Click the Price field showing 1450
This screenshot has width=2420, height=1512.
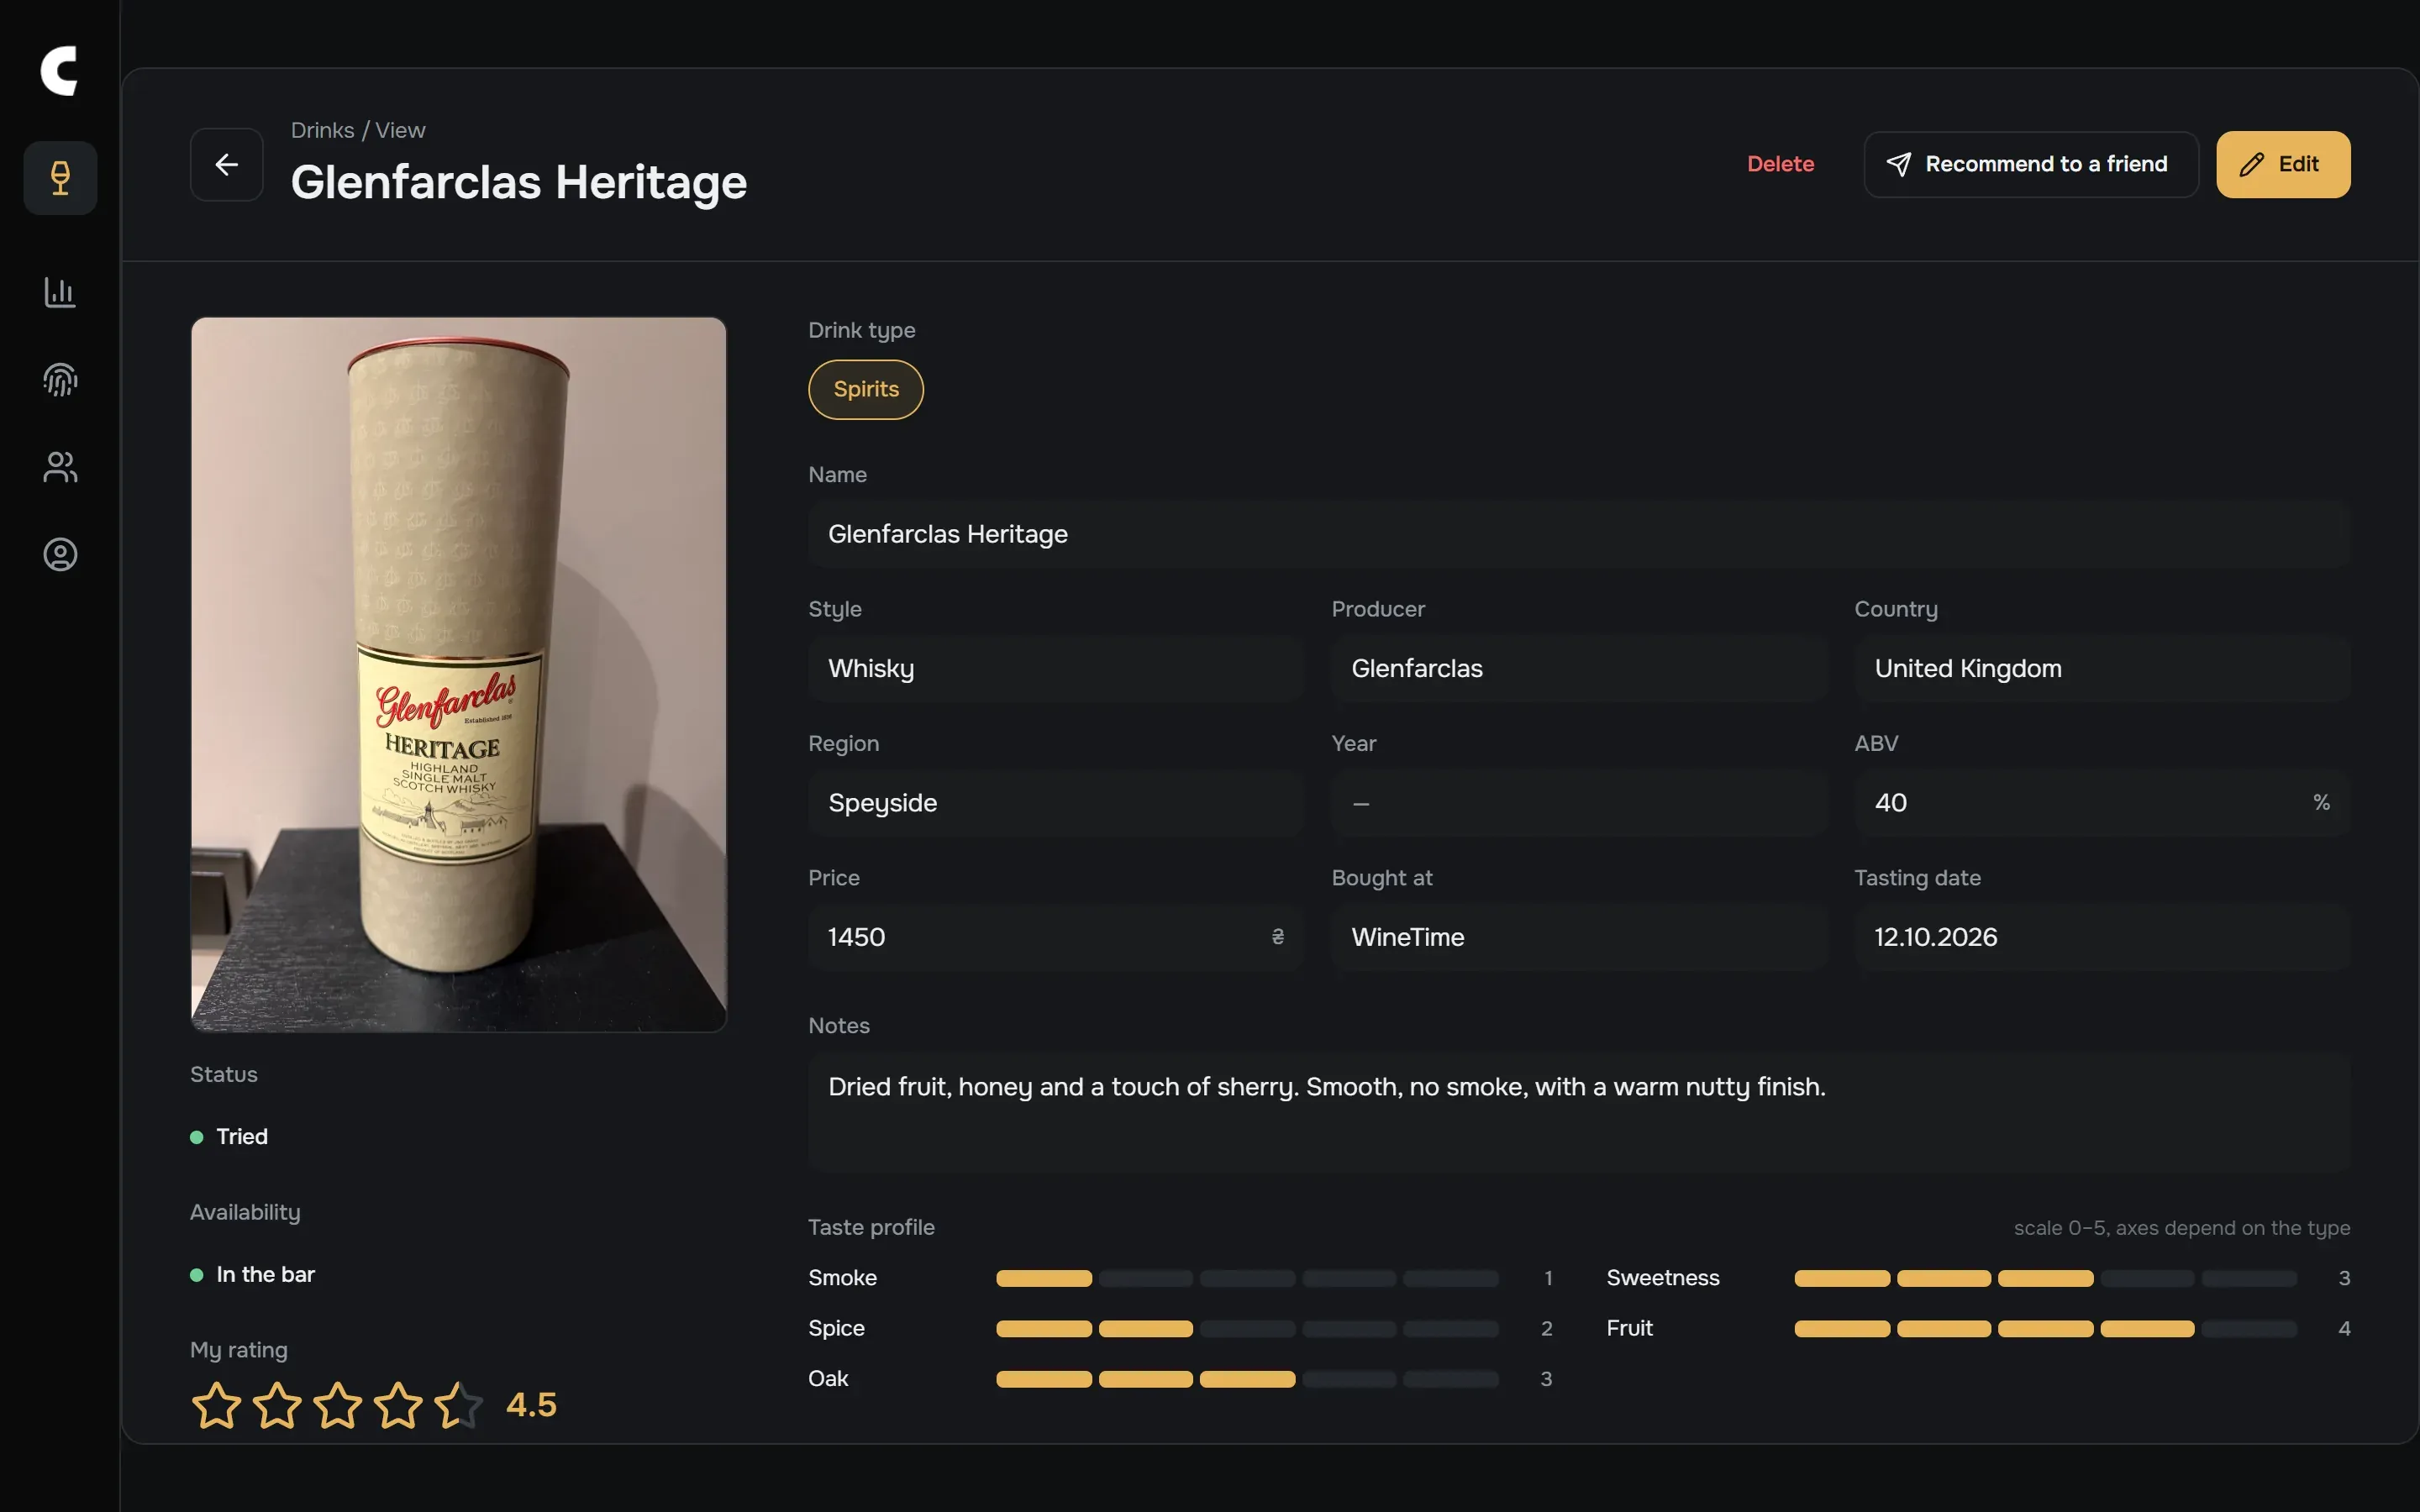[x=1055, y=937]
